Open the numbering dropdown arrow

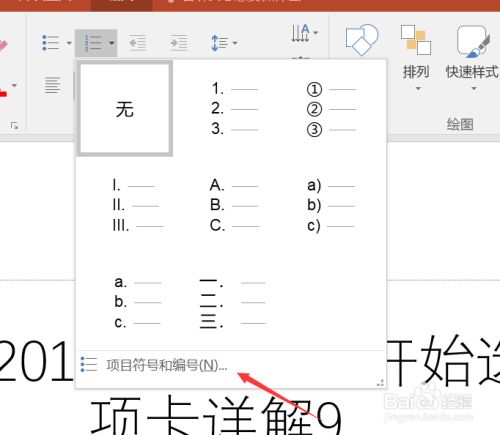112,43
